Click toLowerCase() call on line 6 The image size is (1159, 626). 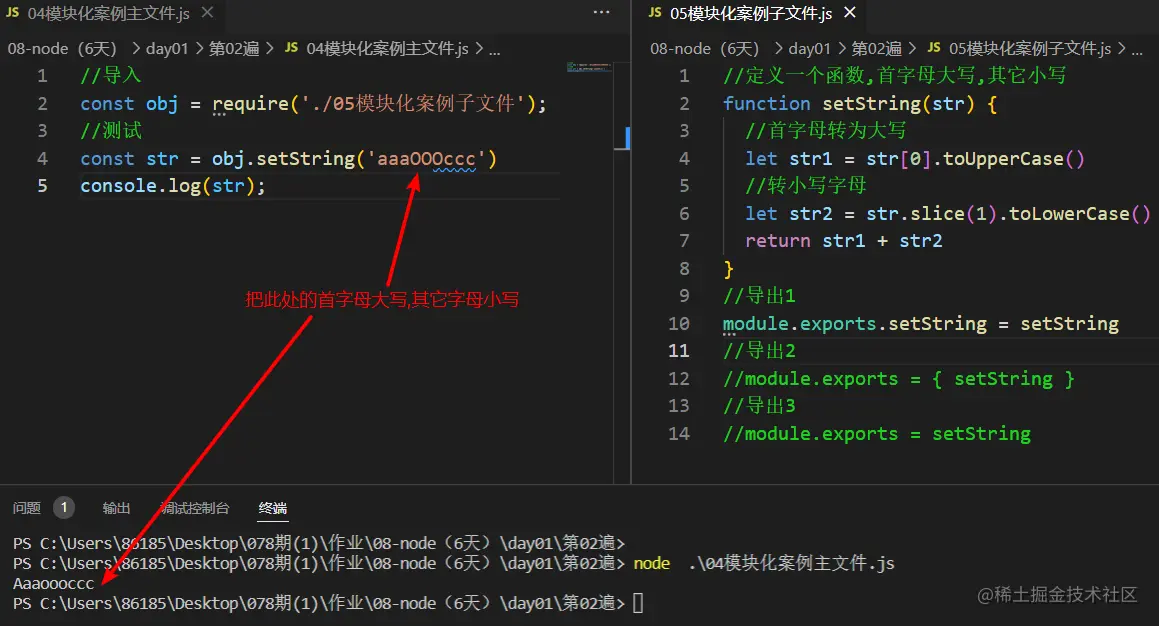(x=1079, y=214)
